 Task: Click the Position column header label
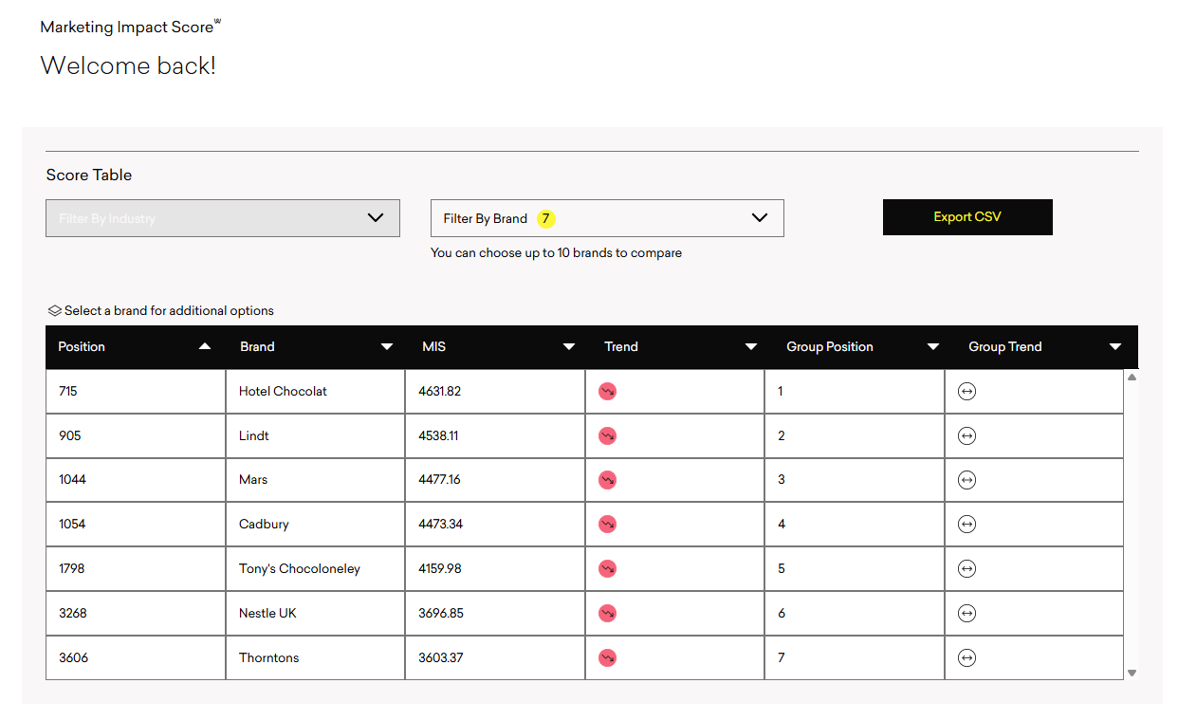pos(81,346)
